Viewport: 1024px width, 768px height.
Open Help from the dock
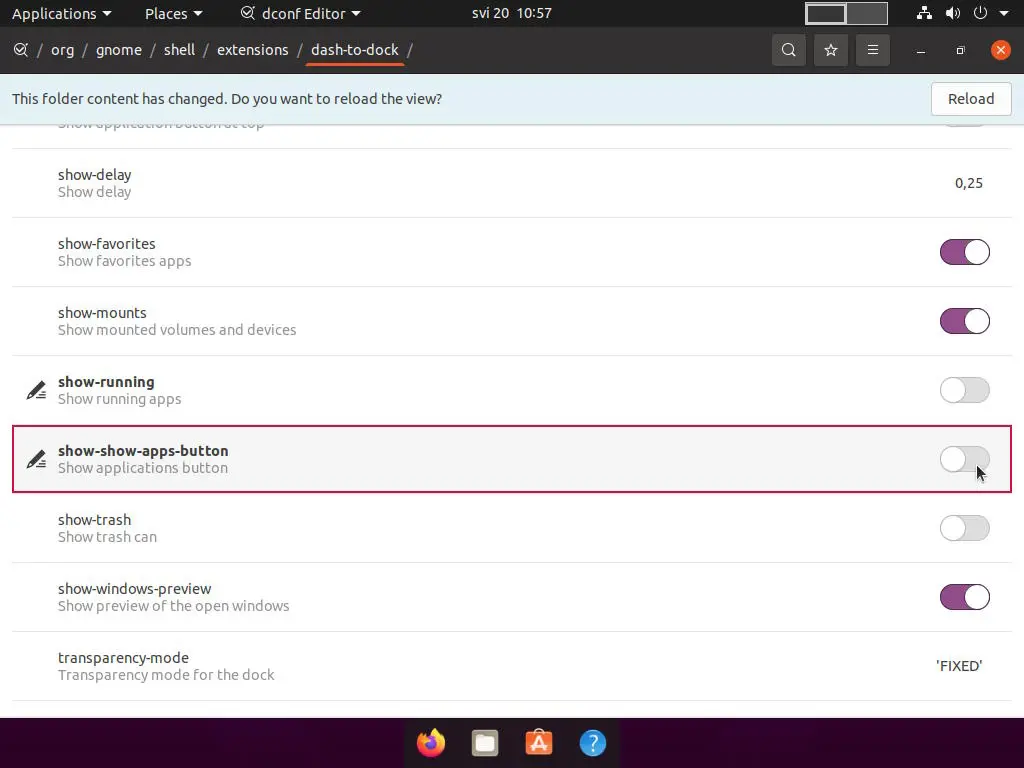point(592,743)
